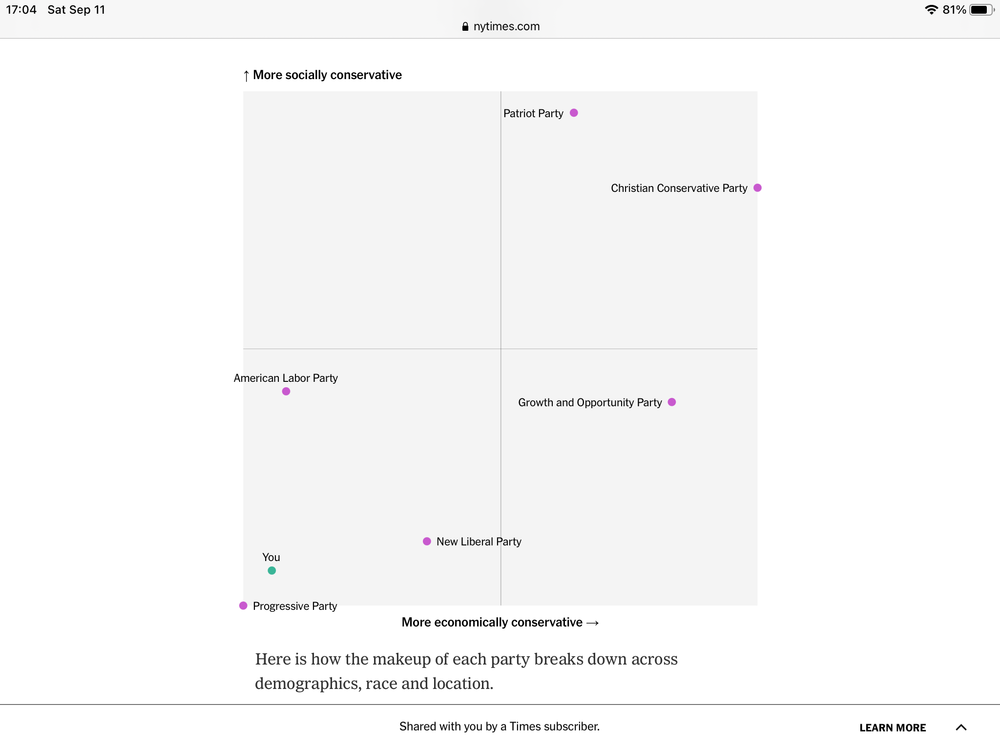Expand the subscriber banner chevron

tap(961, 728)
